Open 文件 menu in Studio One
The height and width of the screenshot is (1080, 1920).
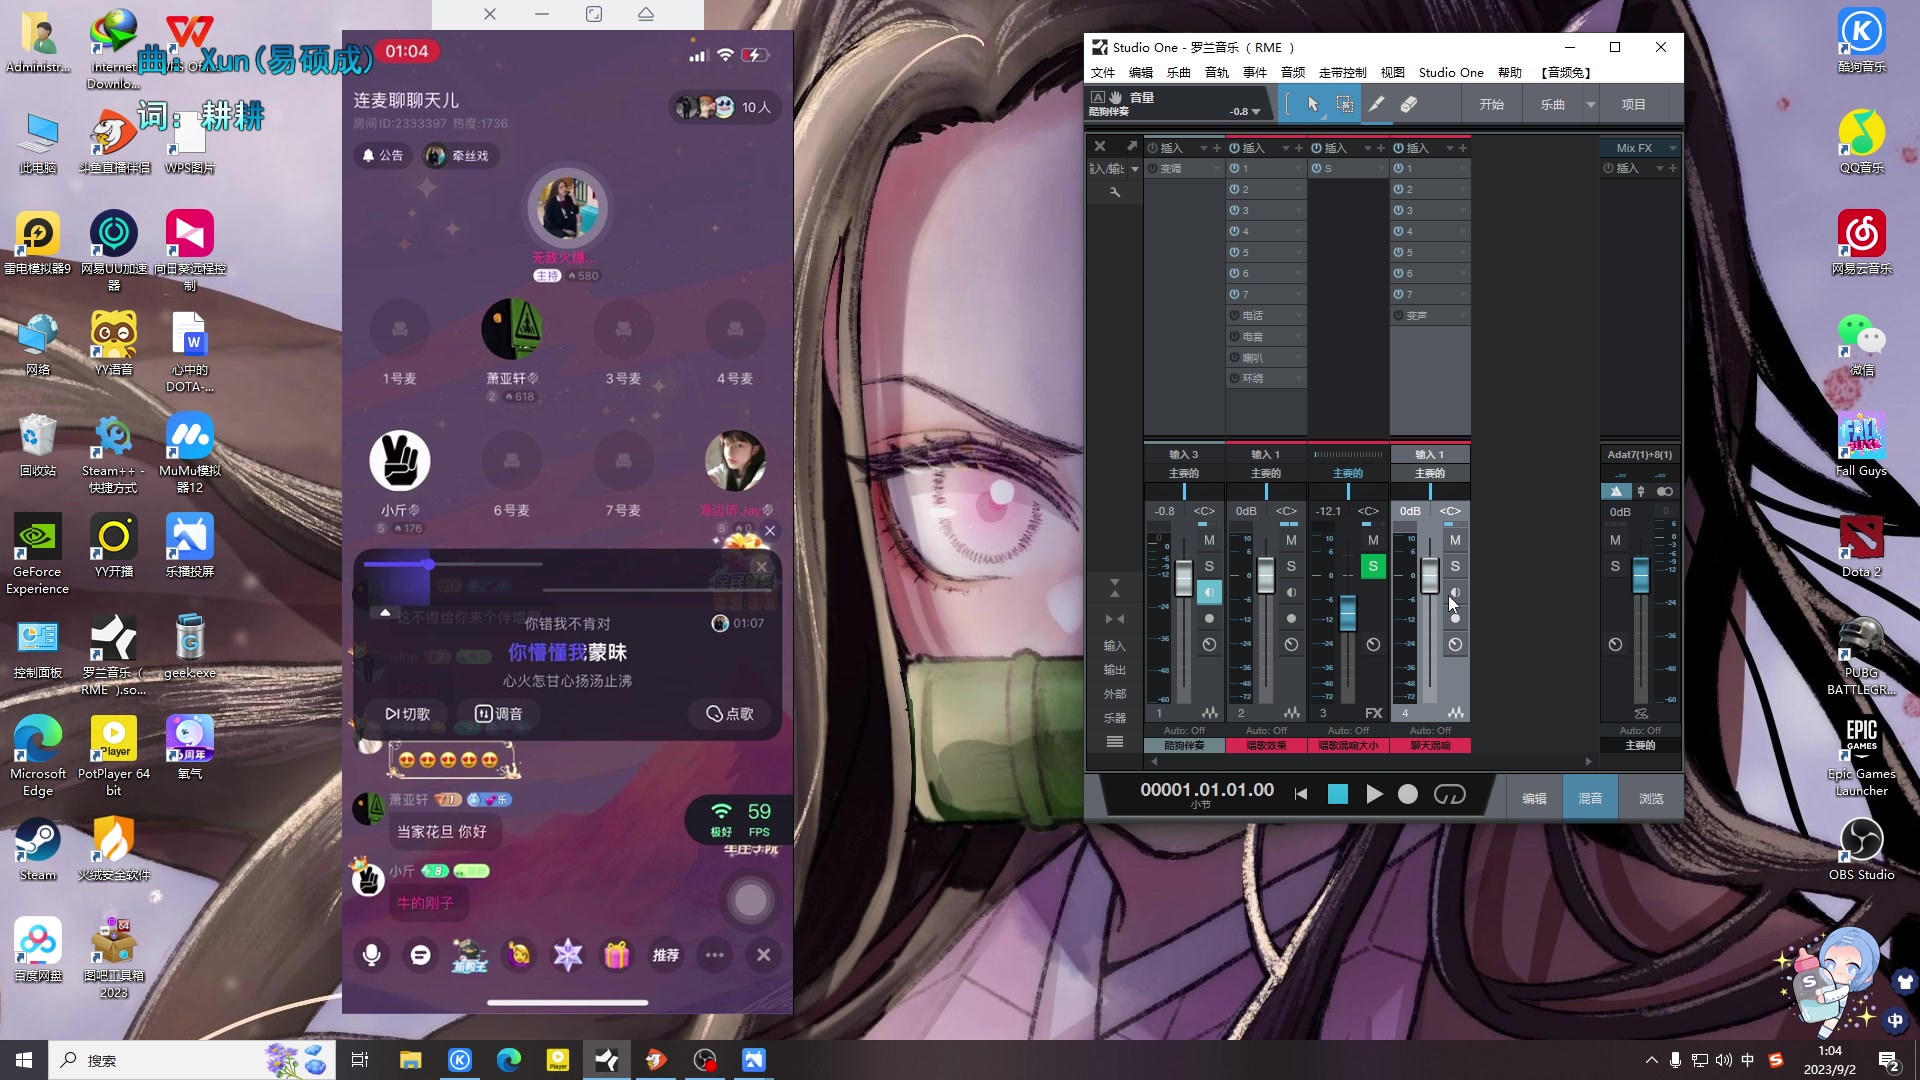[x=1102, y=72]
